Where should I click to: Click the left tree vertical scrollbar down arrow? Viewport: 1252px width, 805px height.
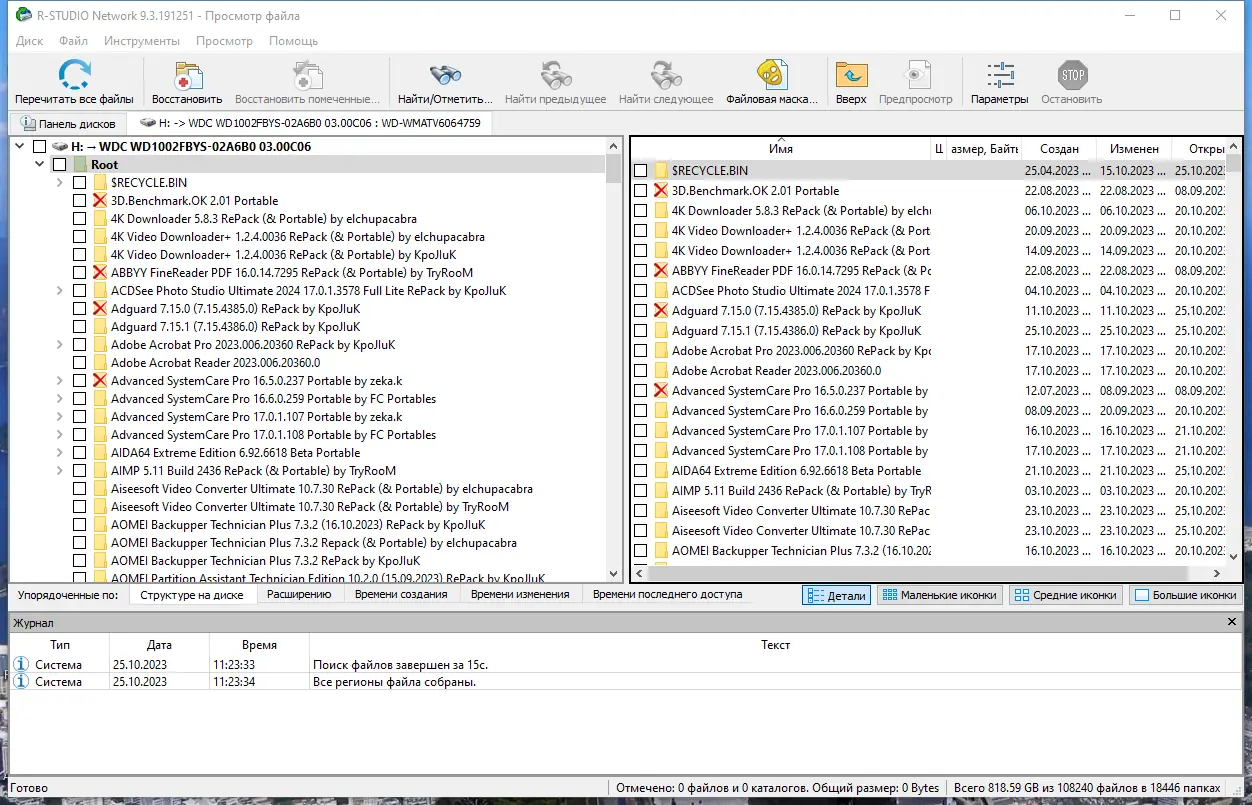tap(614, 574)
